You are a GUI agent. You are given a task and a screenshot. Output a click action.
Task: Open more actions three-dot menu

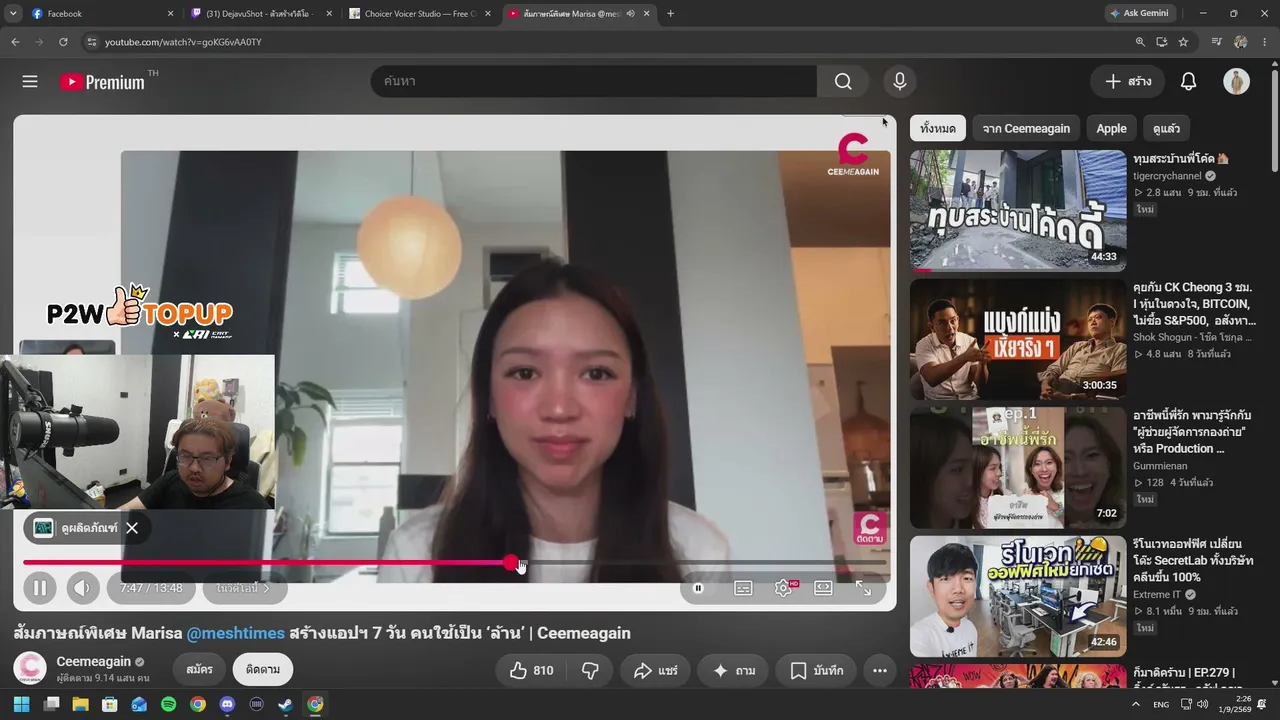tap(880, 671)
